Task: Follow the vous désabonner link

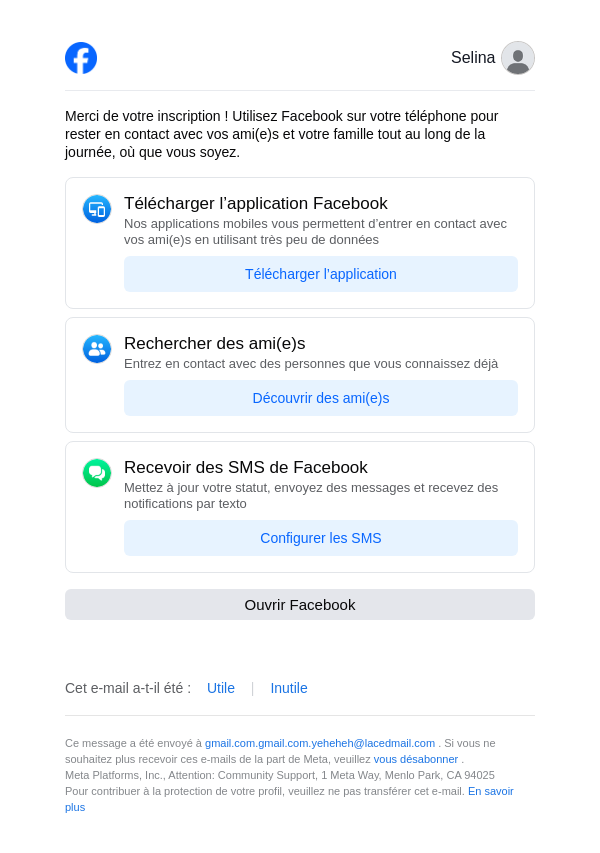Action: tap(416, 759)
